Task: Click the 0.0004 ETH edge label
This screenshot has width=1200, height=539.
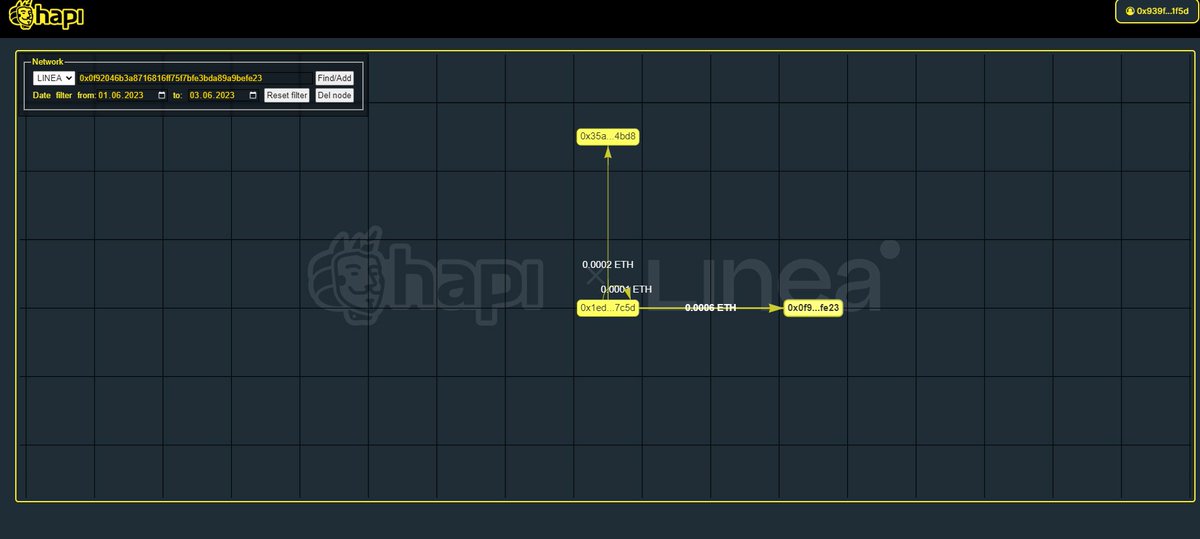Action: (x=626, y=289)
